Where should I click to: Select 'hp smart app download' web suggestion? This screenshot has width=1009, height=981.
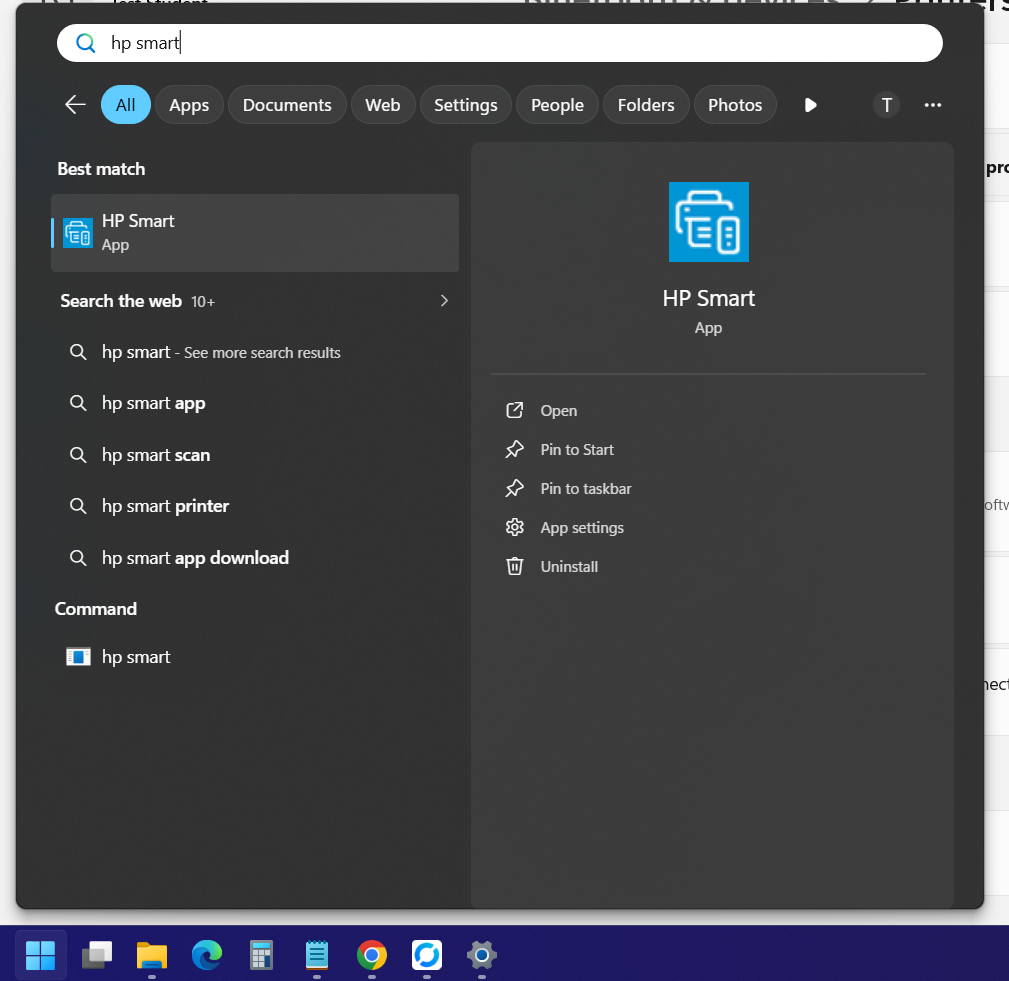(x=255, y=557)
